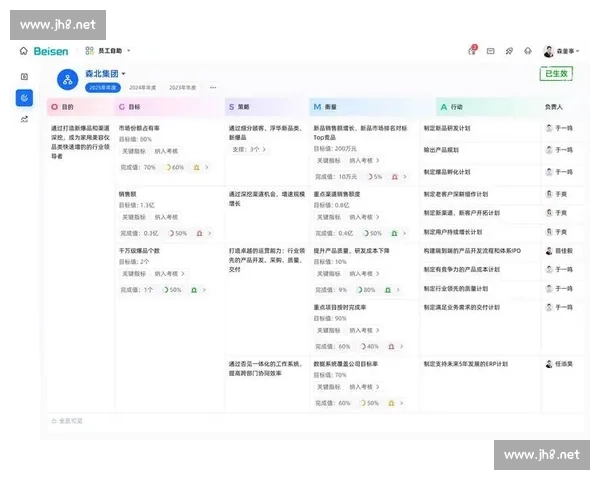Open the action 制定支持未来5年发展的ERP计划
Viewport: 600px width, 480px height.
click(465, 364)
